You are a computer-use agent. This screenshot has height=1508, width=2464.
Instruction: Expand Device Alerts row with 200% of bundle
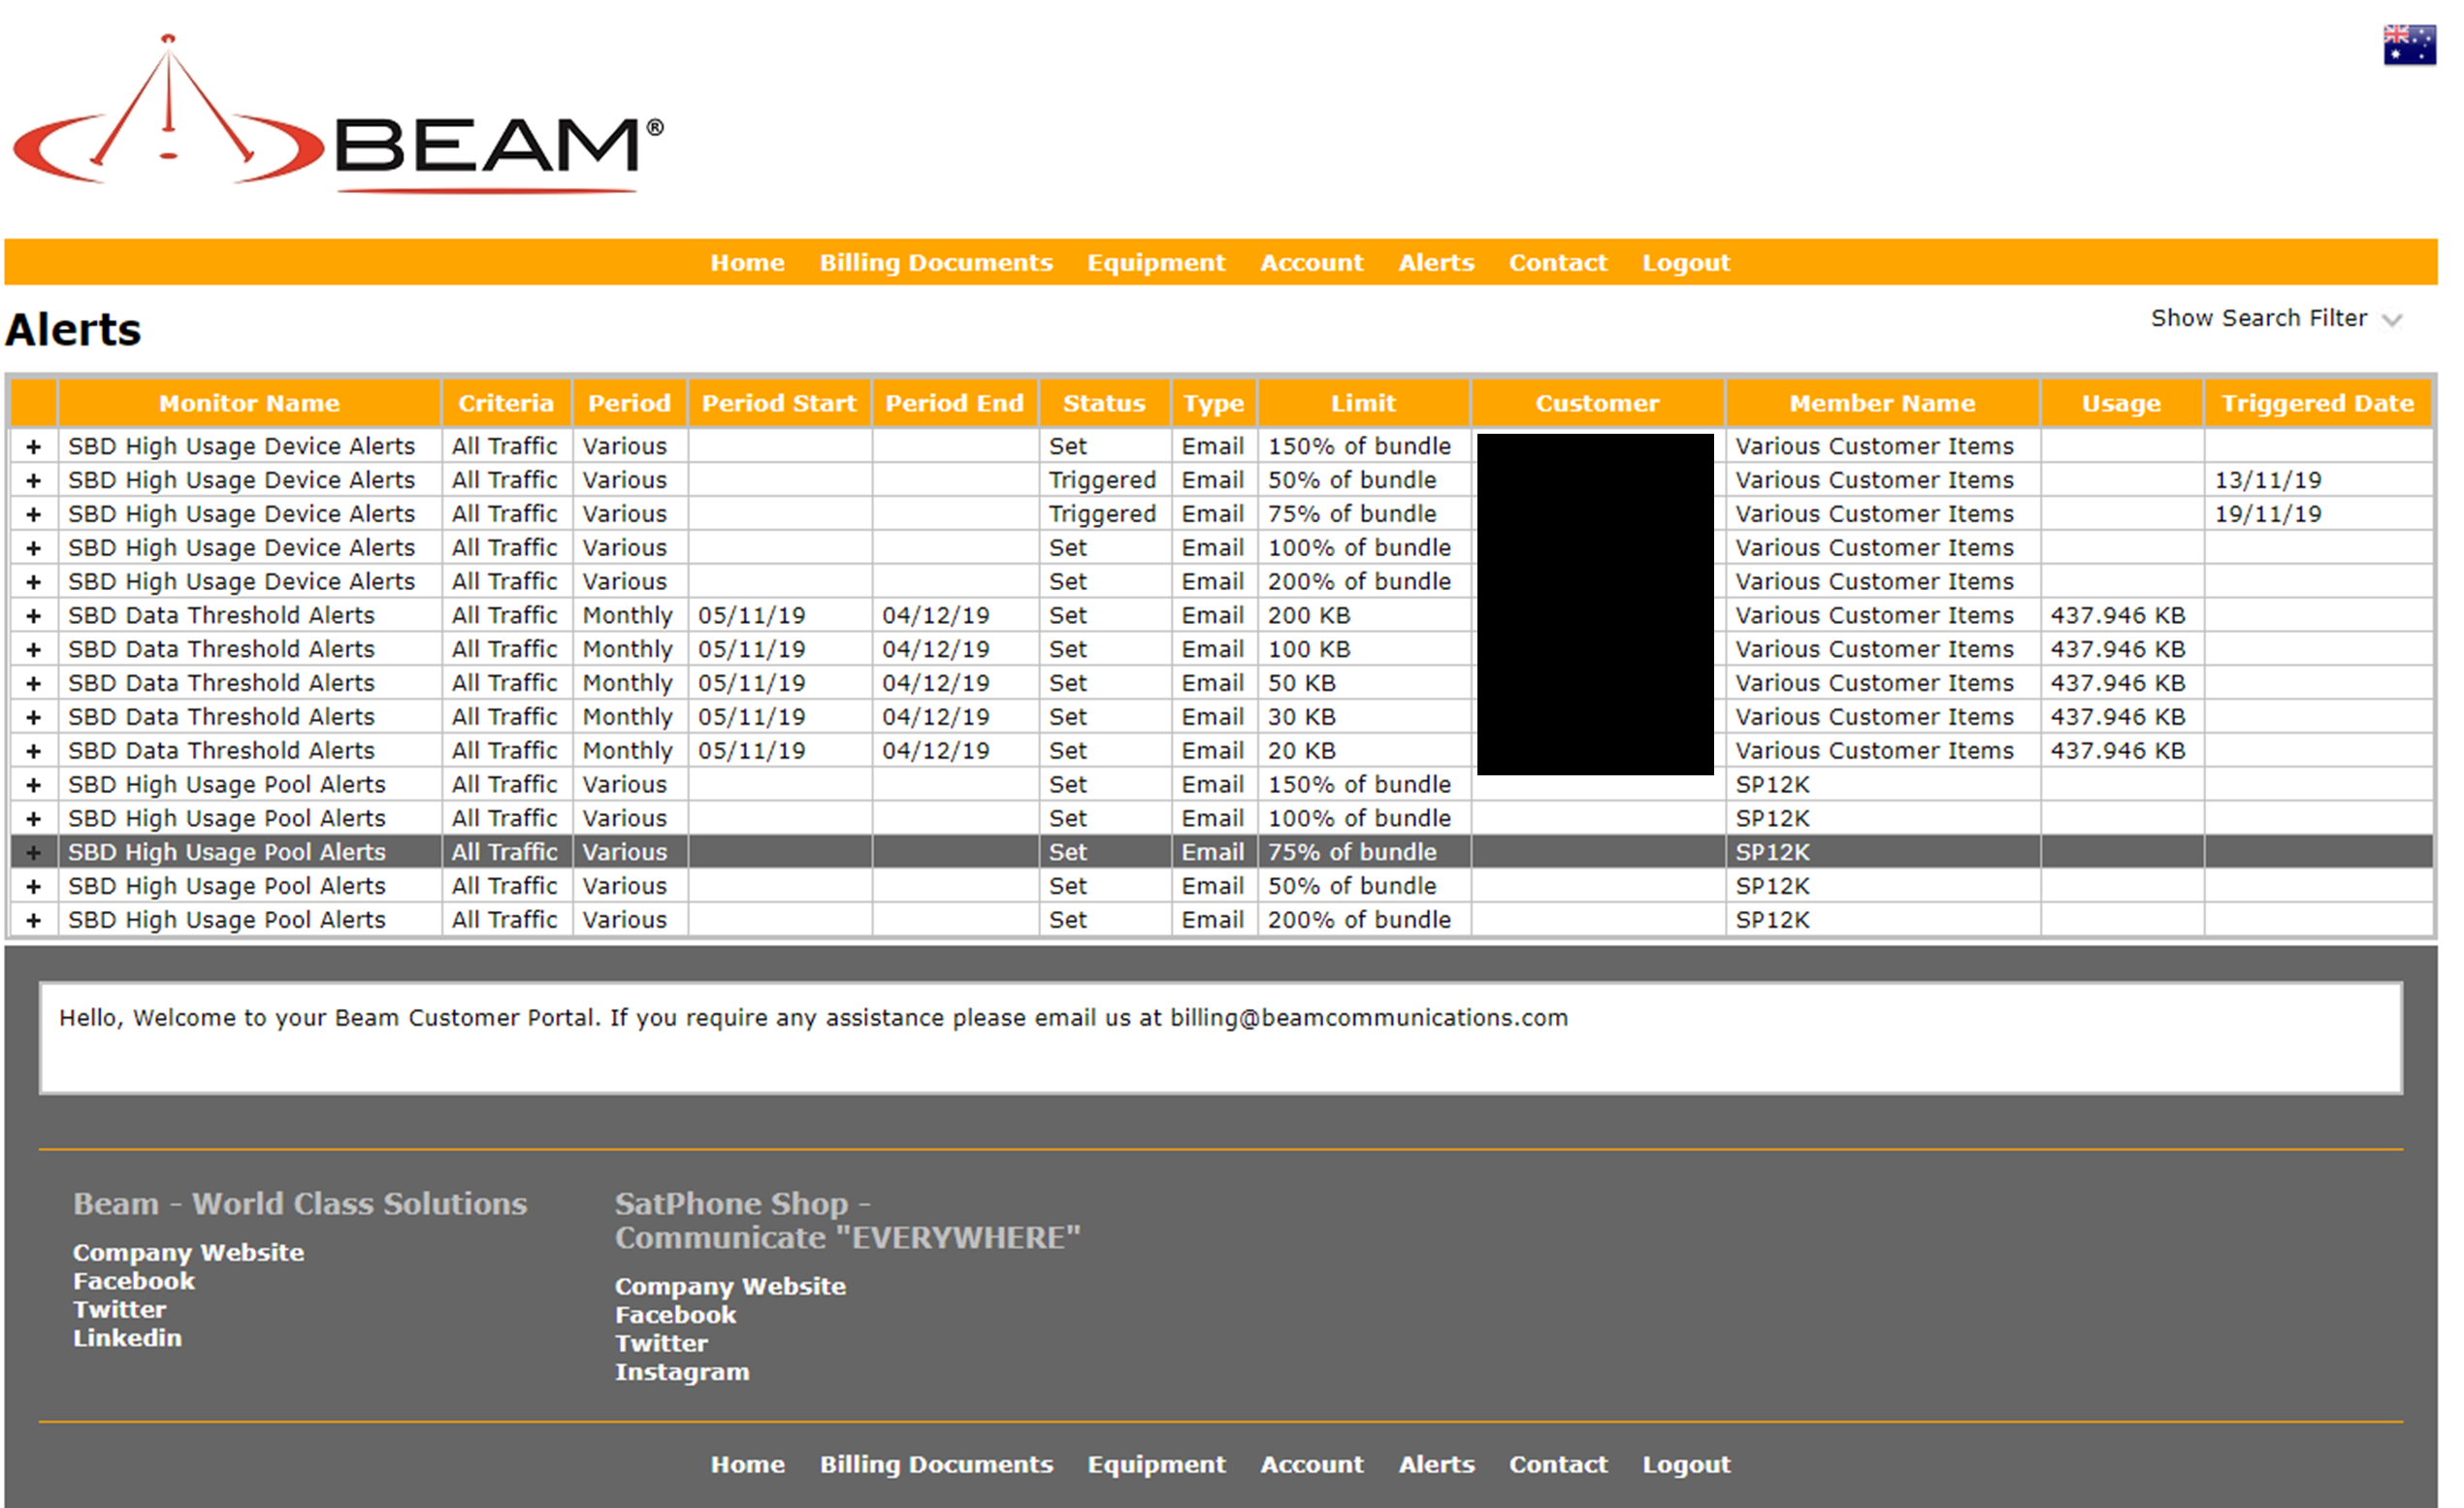pos(33,582)
